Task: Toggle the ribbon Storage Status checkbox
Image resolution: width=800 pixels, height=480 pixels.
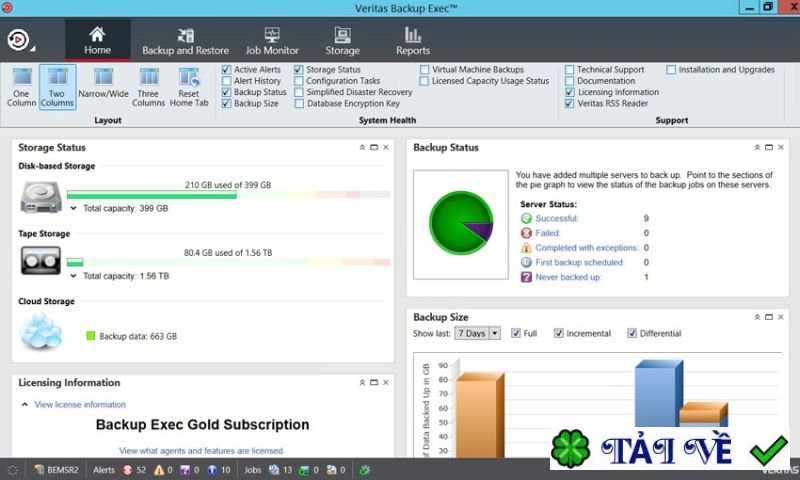Action: tap(298, 69)
